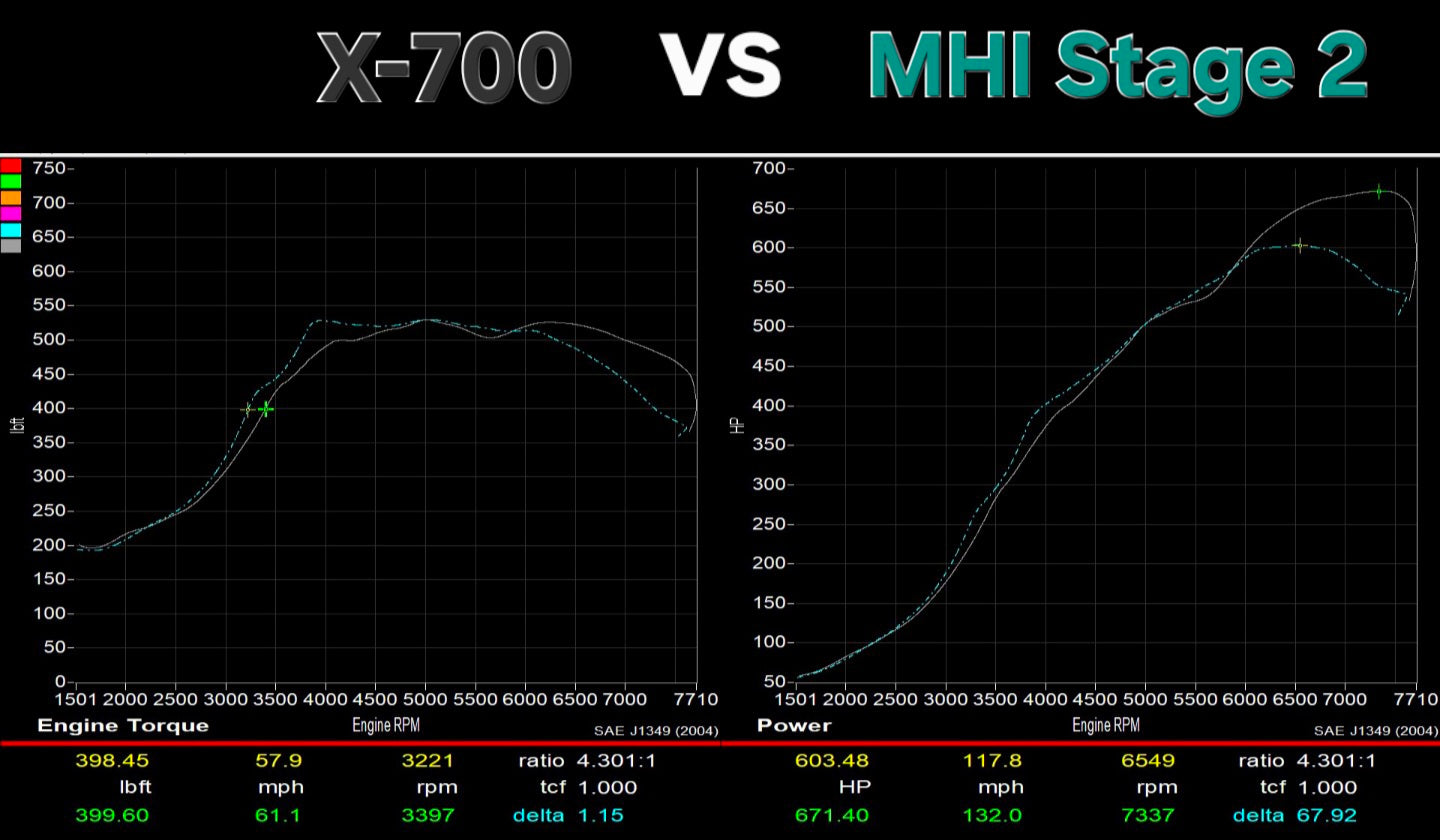Select the yellow cursor marker on torque graph
Screen dimensions: 1440x840
point(247,409)
